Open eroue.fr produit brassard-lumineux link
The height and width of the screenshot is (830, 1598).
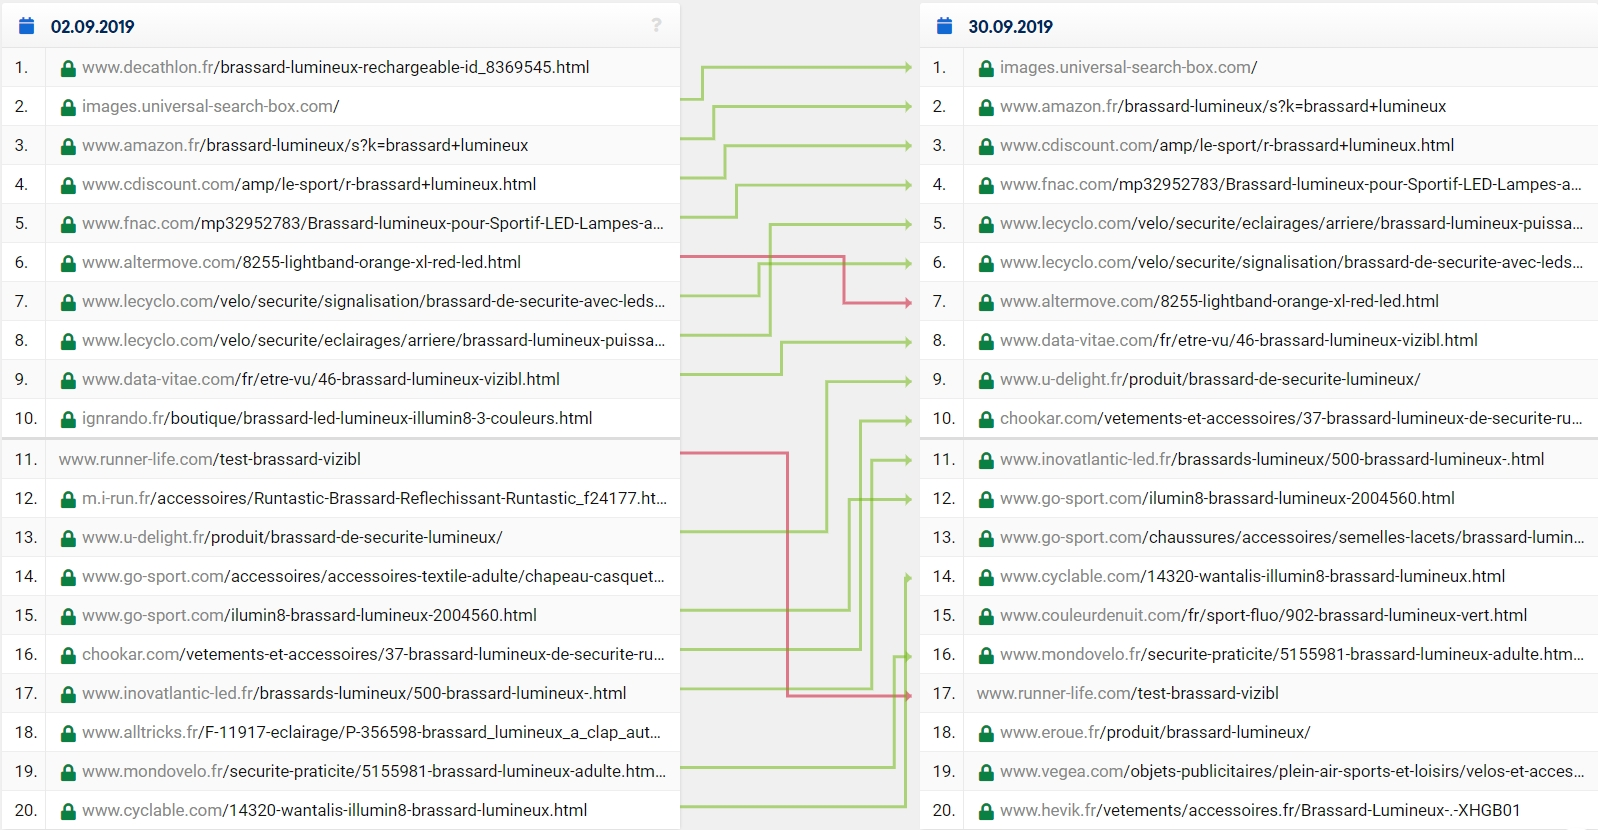(1155, 732)
